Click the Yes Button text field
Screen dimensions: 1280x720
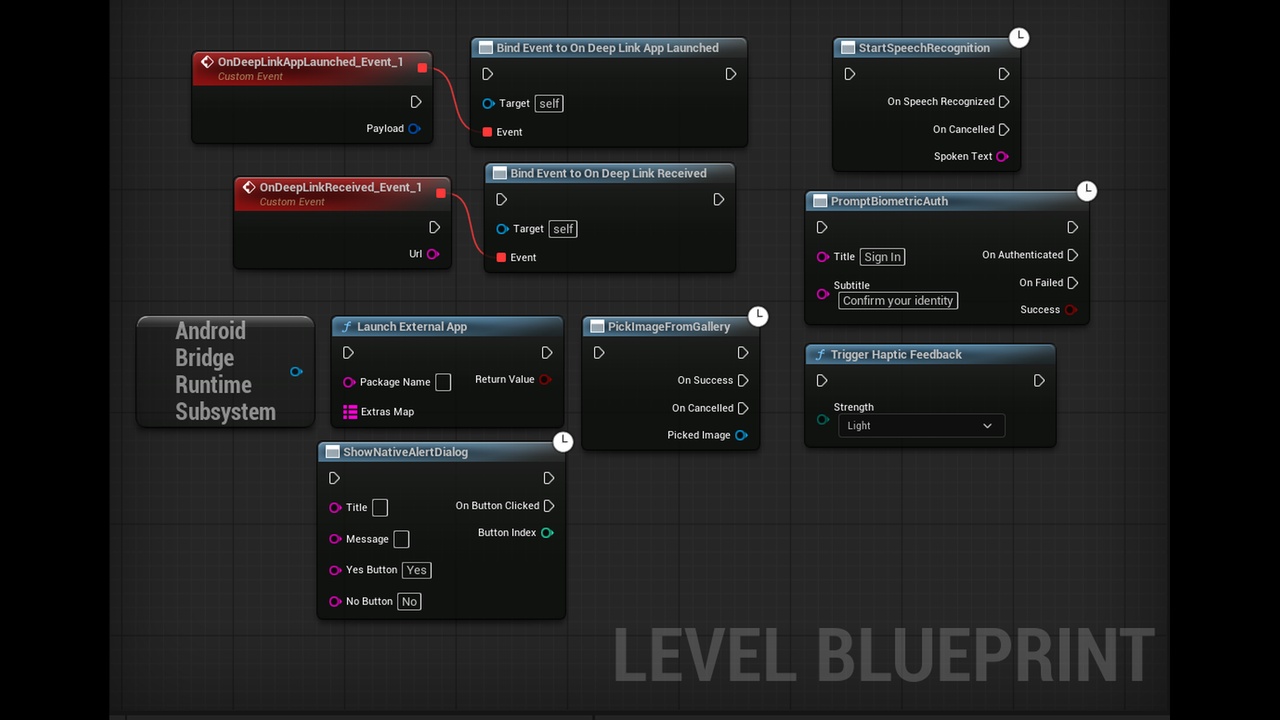click(x=417, y=570)
